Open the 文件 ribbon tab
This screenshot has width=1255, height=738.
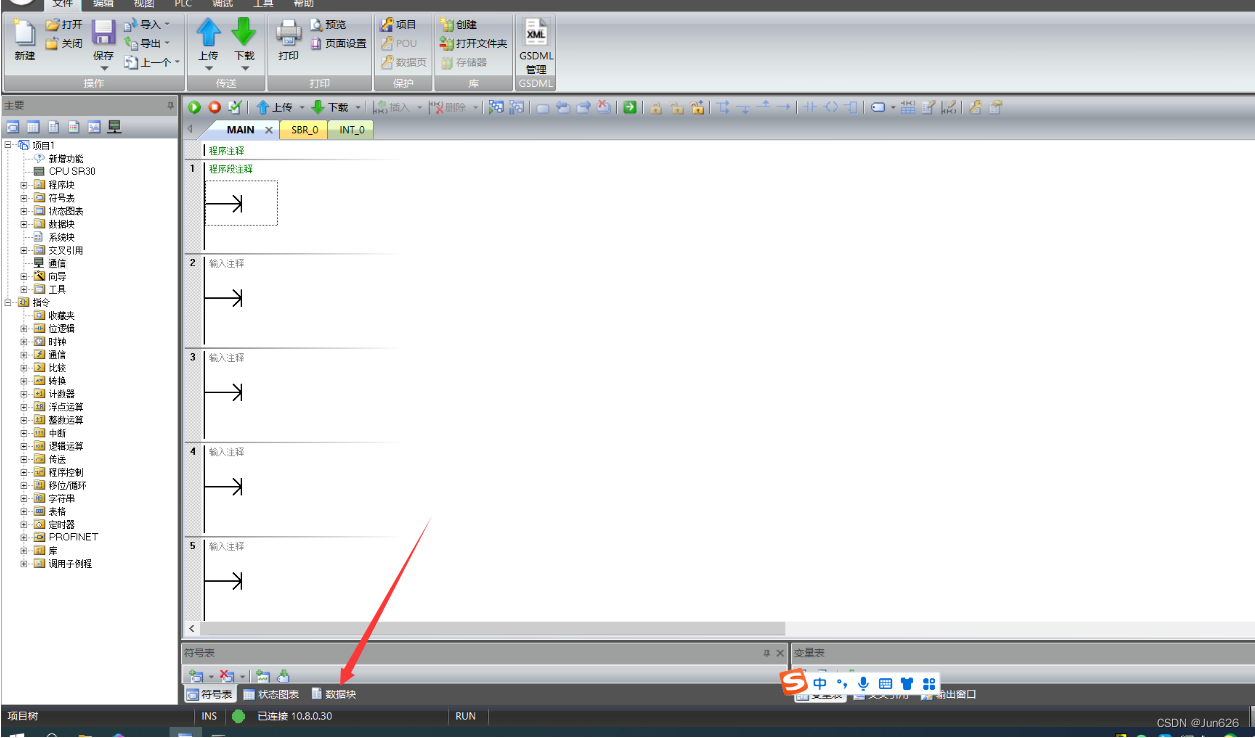[62, 4]
